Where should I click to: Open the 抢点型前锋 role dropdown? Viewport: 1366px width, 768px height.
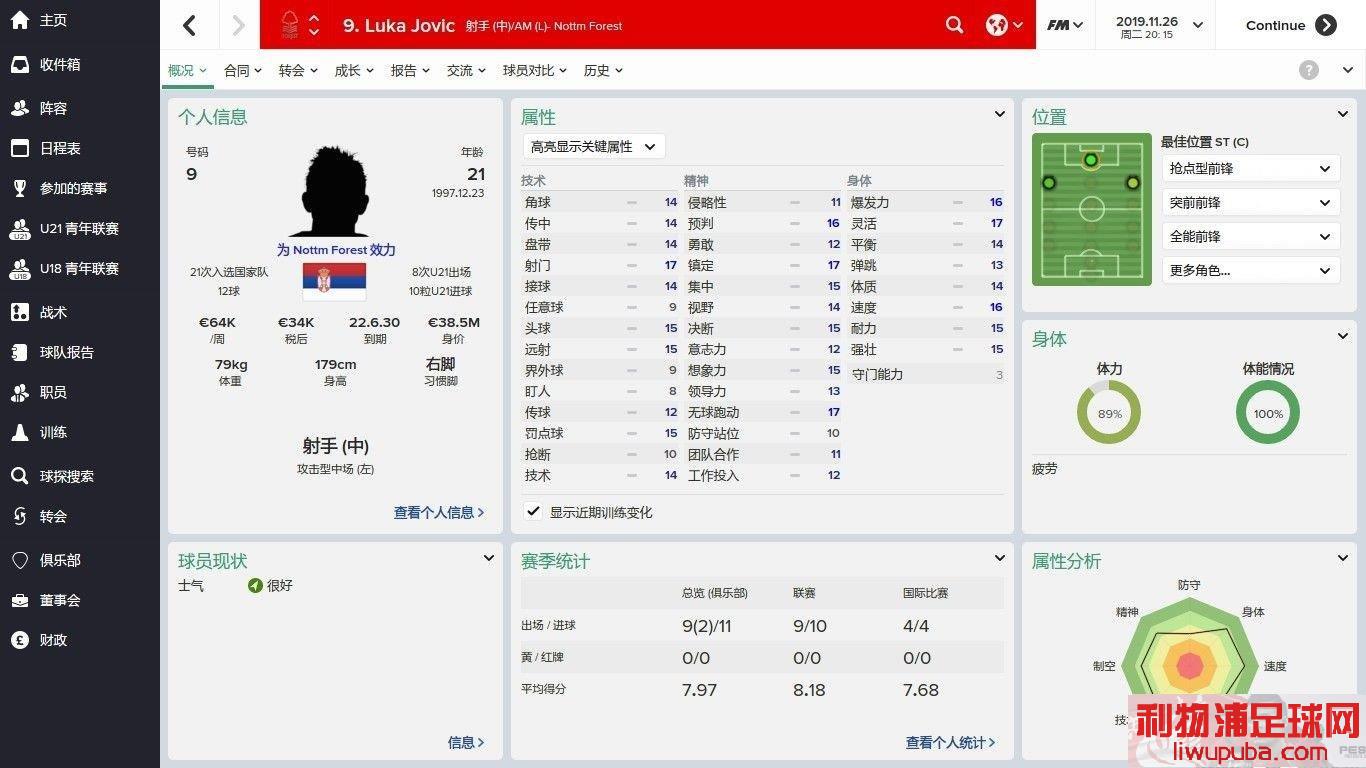pyautogui.click(x=1250, y=169)
